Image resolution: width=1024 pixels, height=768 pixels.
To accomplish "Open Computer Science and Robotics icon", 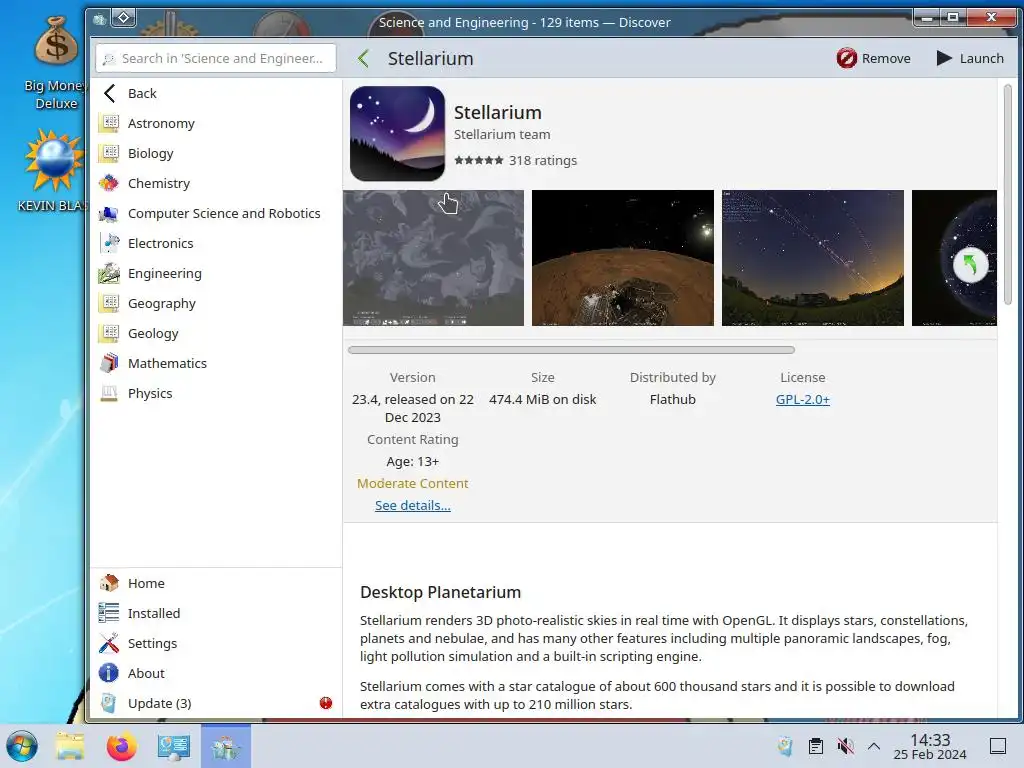I will coord(109,213).
